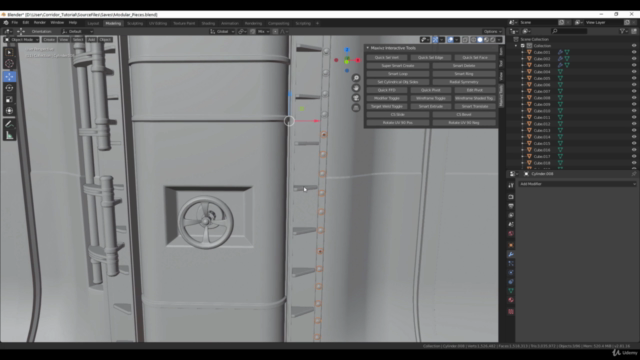This screenshot has height=360, width=640.
Task: Collapse the Maxivz Interactive Tools panel
Action: click(368, 48)
